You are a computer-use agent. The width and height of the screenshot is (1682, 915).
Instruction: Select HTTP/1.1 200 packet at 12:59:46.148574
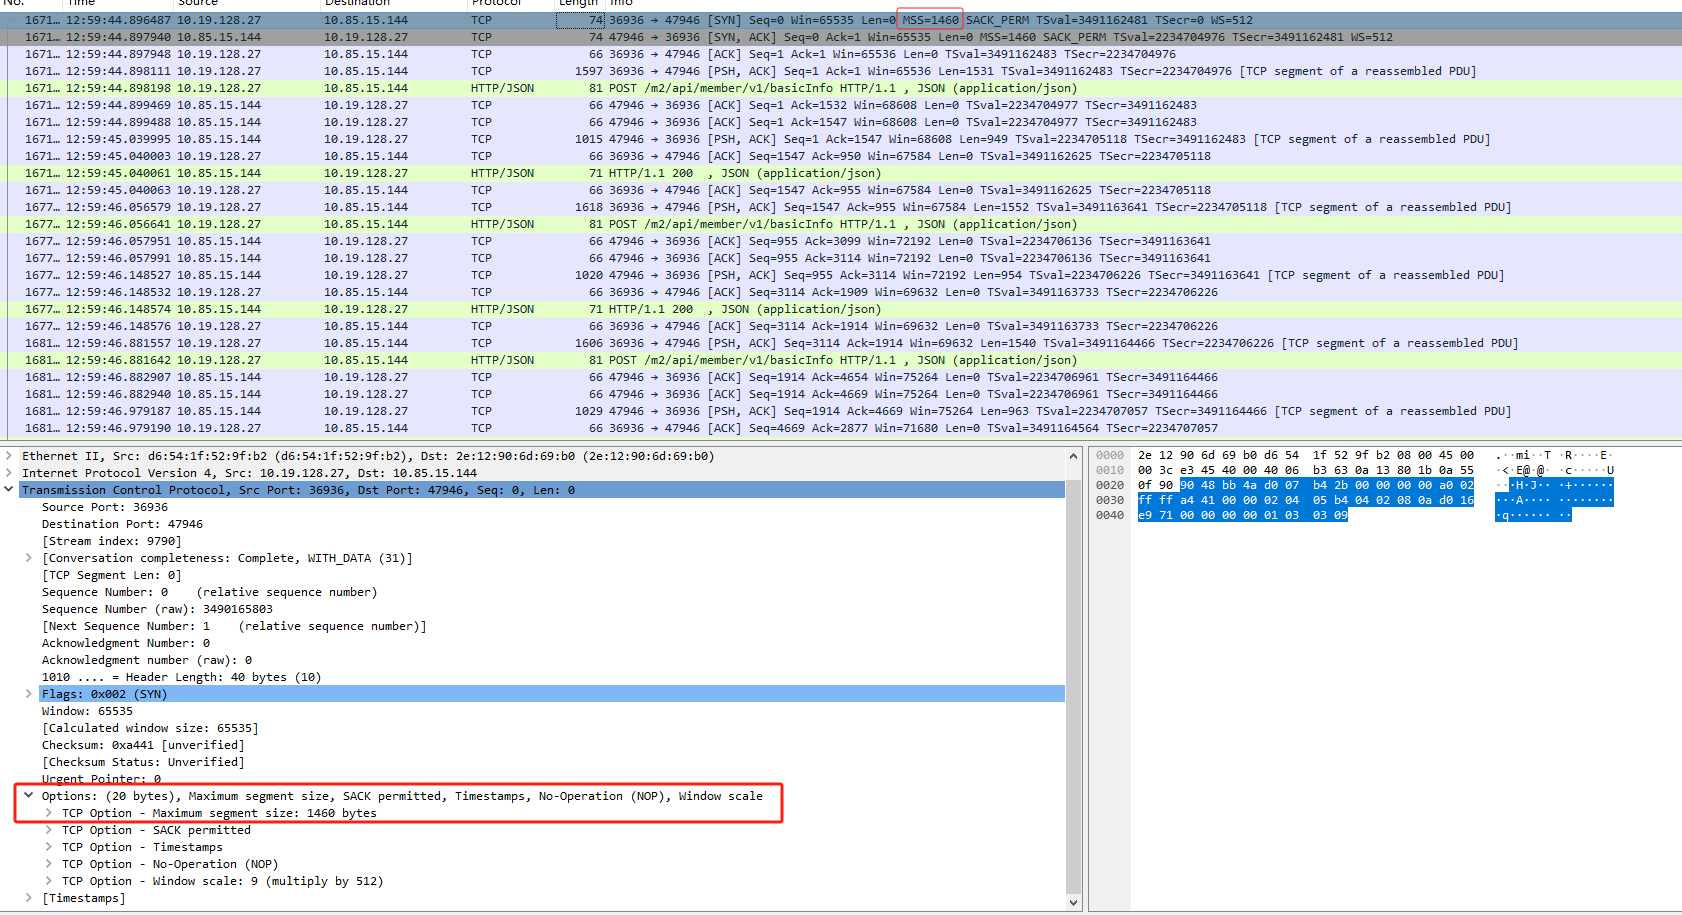pyautogui.click(x=600, y=309)
